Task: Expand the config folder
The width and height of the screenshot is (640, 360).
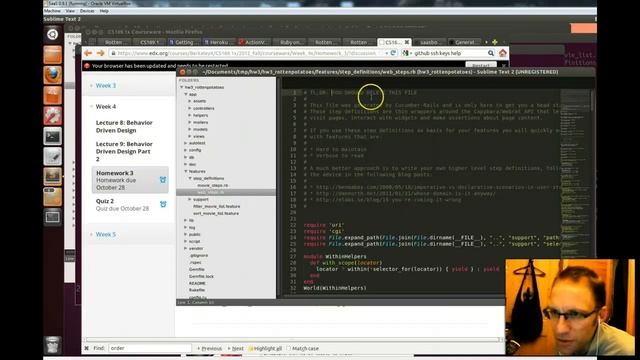Action: point(186,150)
